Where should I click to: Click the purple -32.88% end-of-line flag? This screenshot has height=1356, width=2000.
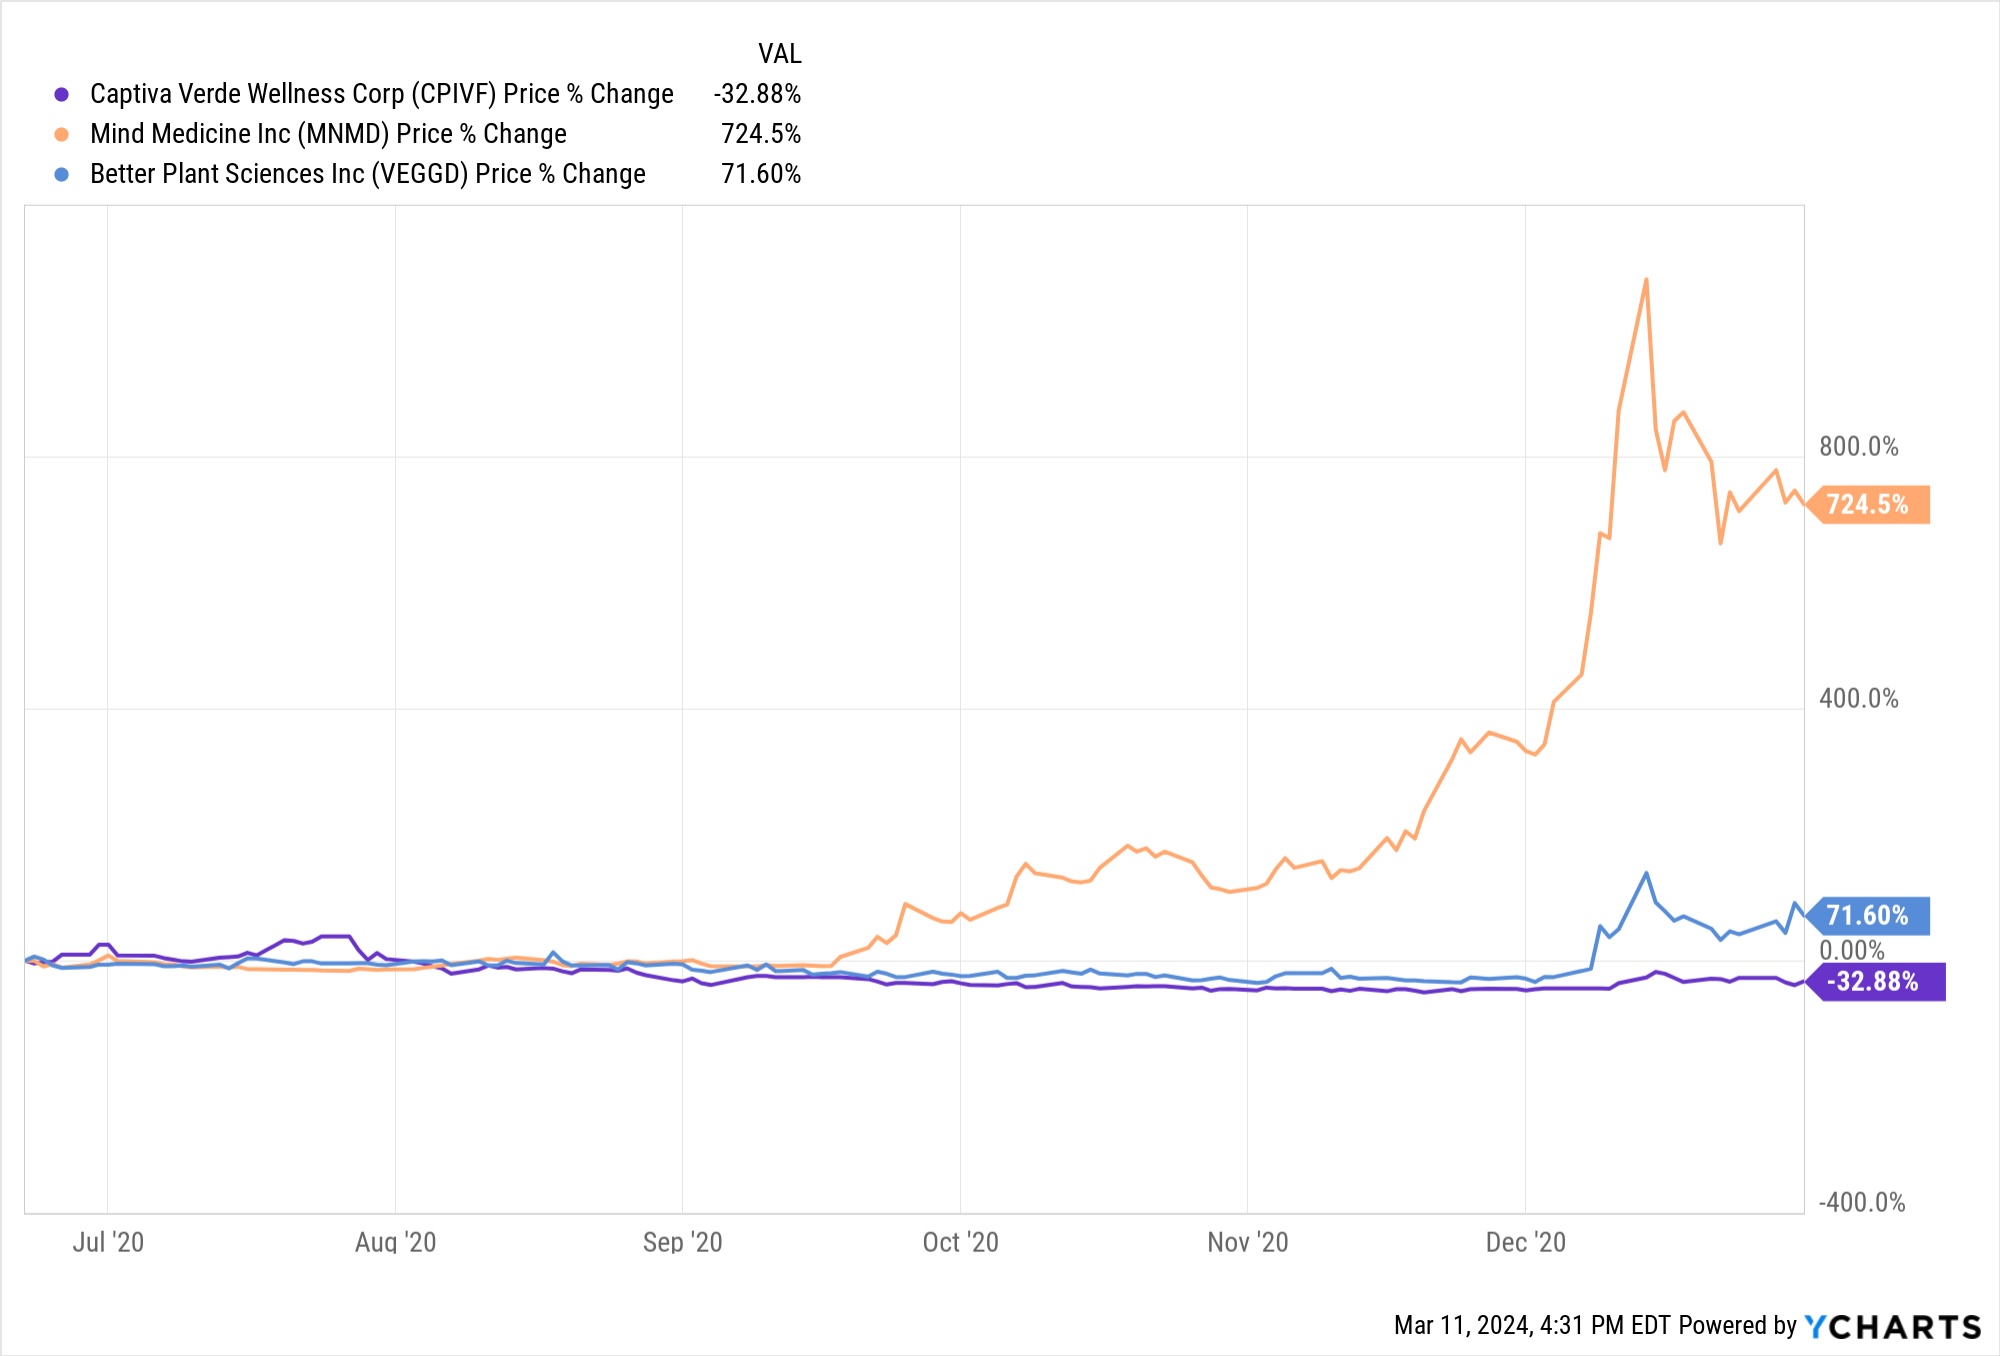pos(1872,981)
